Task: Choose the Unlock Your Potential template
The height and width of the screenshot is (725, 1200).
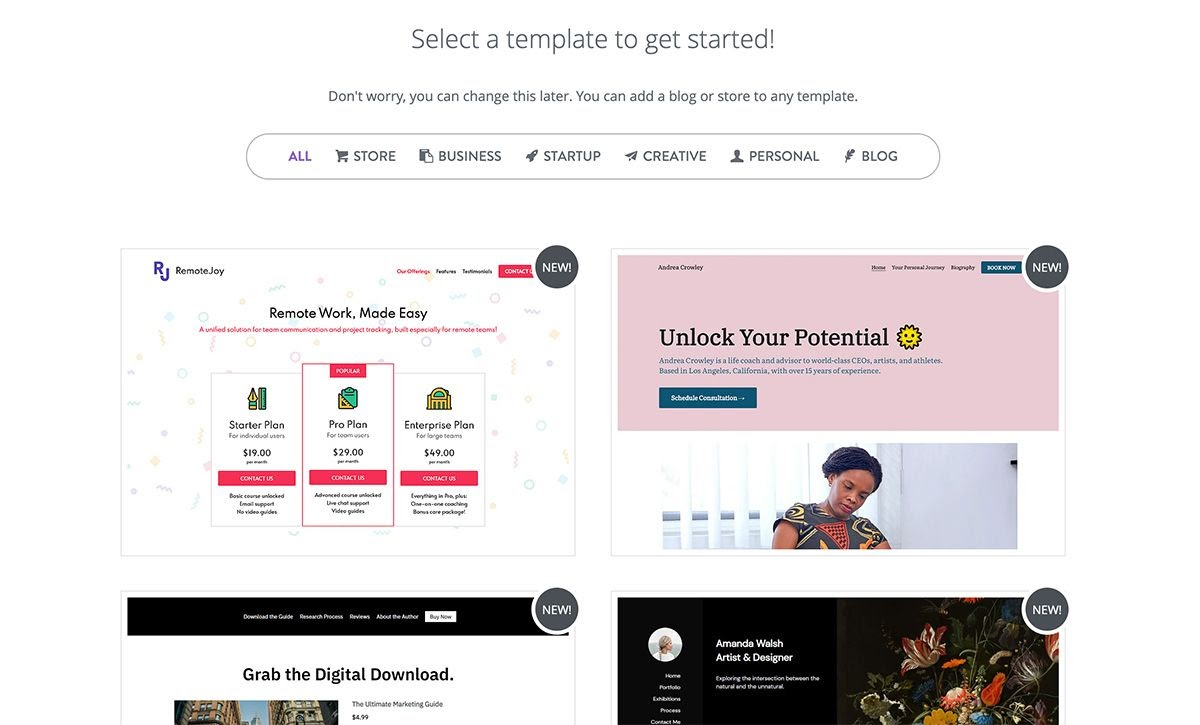Action: [838, 402]
